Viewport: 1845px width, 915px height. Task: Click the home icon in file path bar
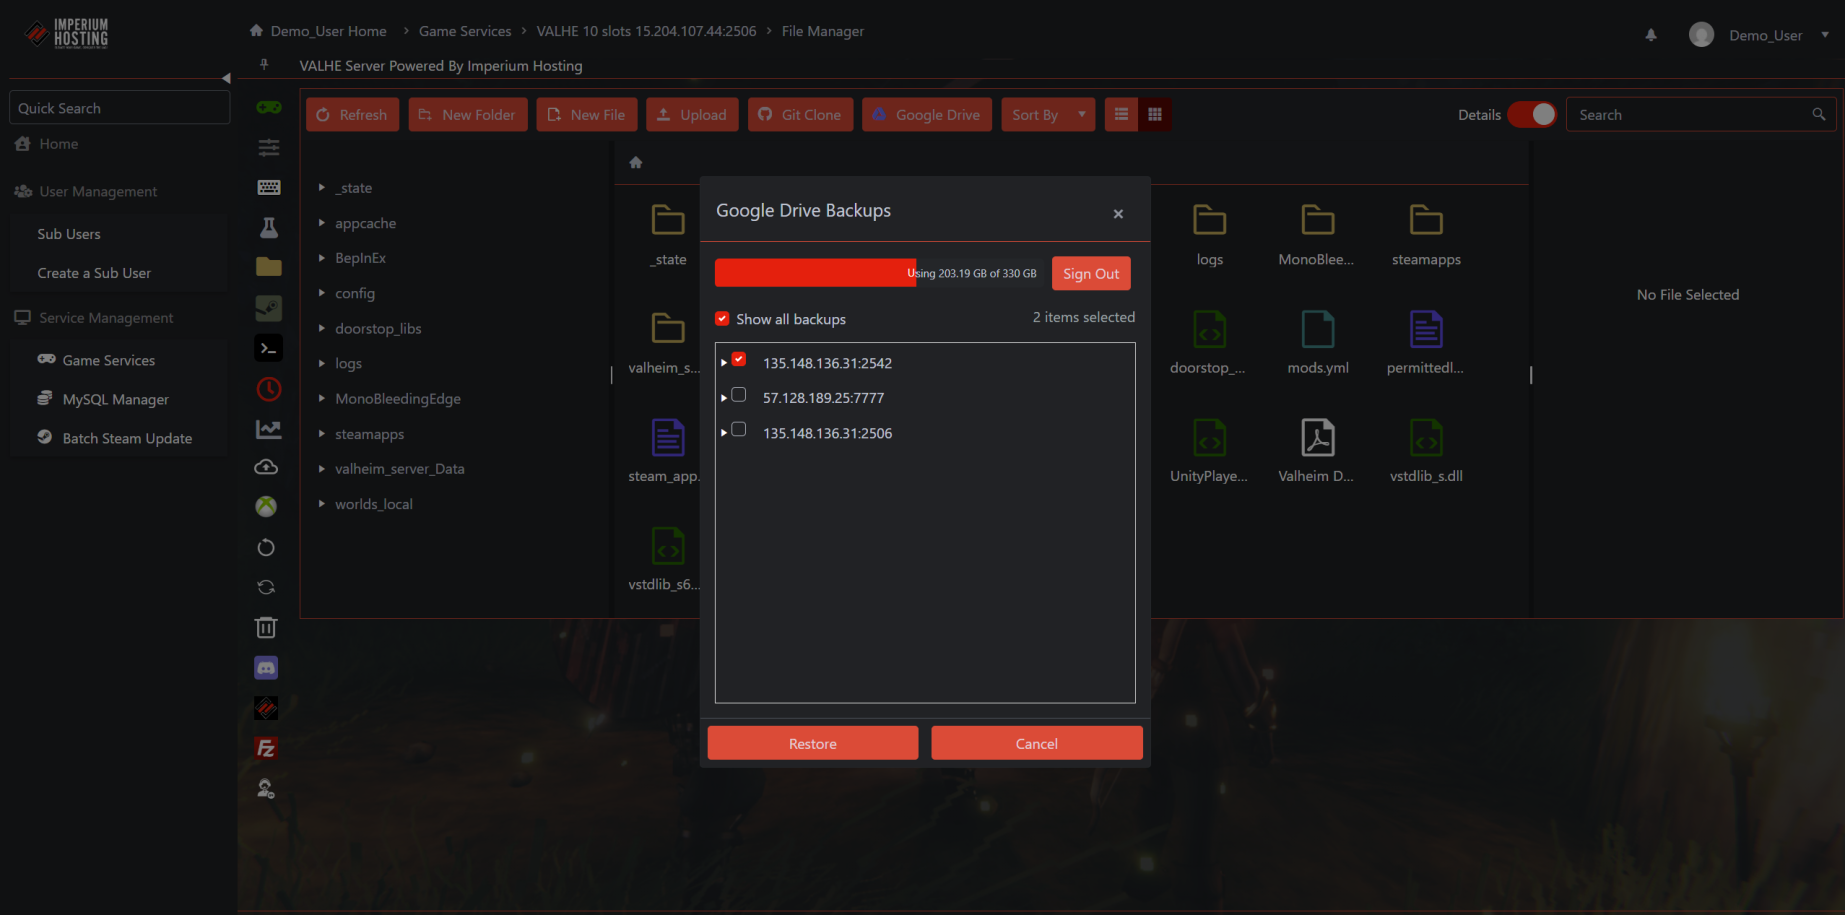point(635,162)
